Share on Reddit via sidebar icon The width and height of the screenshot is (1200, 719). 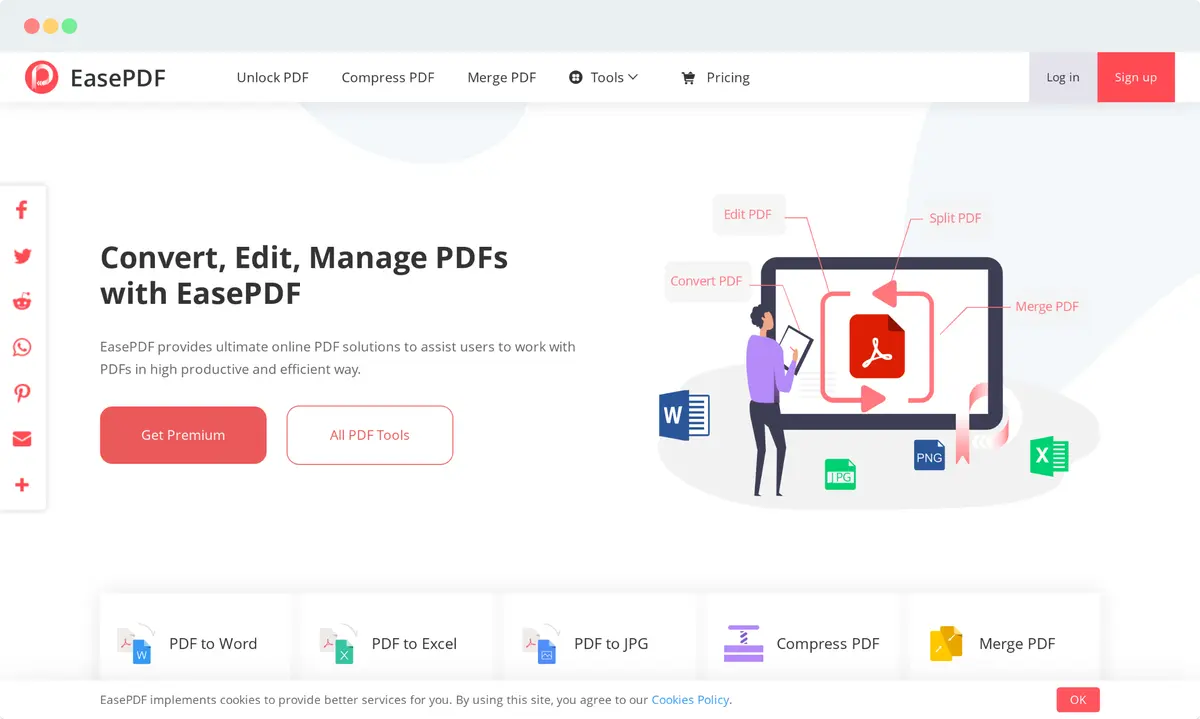[22, 302]
